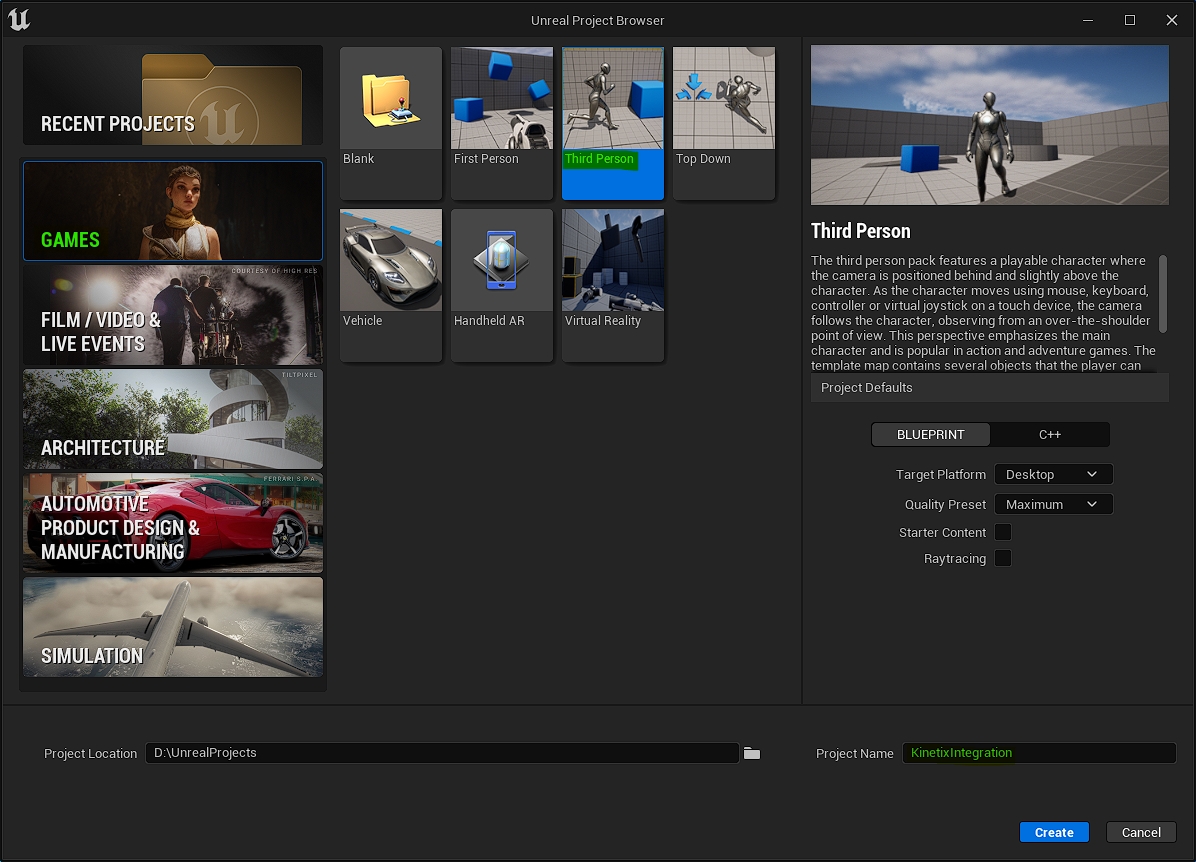The height and width of the screenshot is (862, 1196).
Task: Select the Virtual Reality template
Action: click(x=612, y=284)
